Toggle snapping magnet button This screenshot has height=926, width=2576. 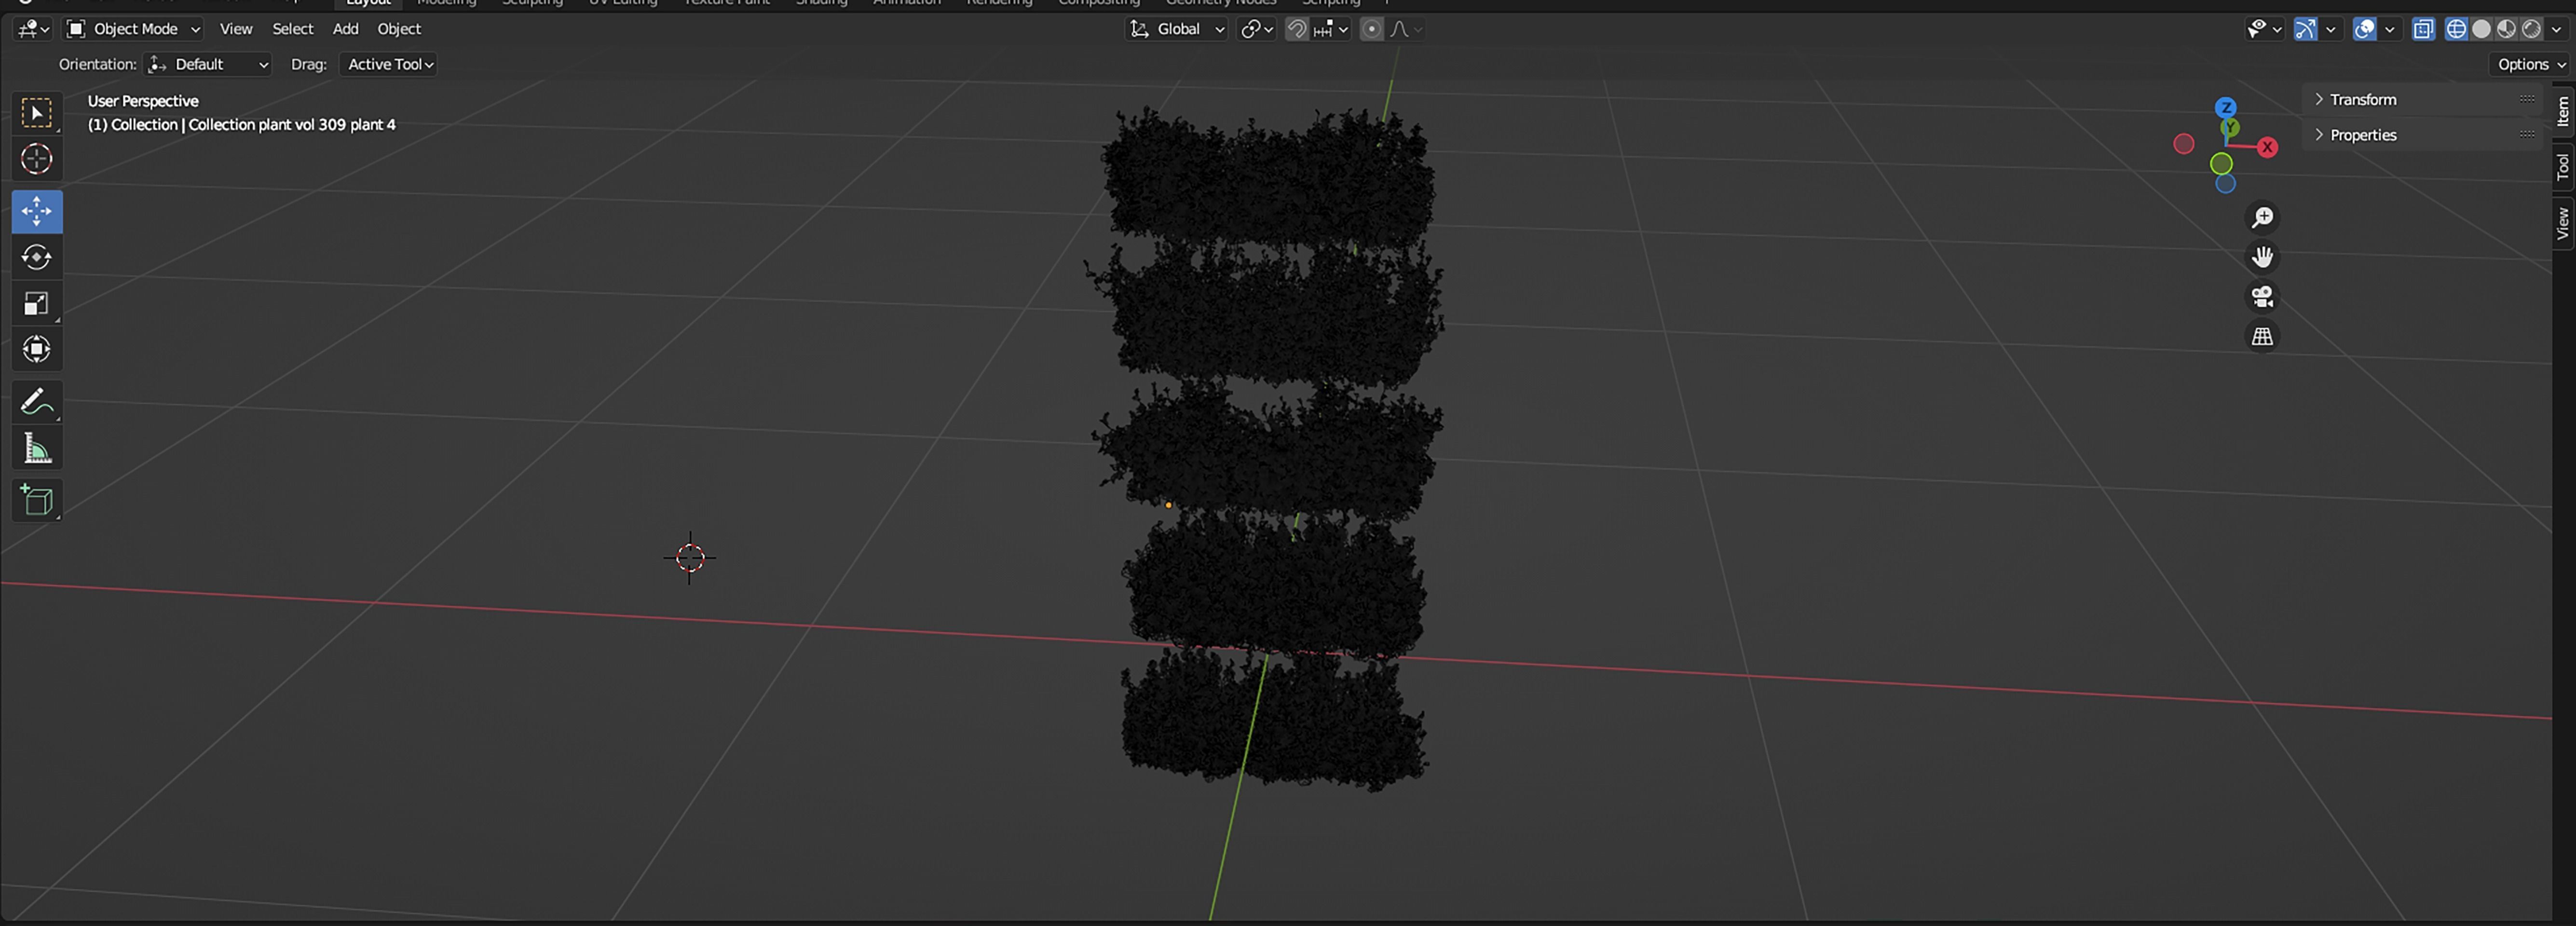click(1296, 29)
